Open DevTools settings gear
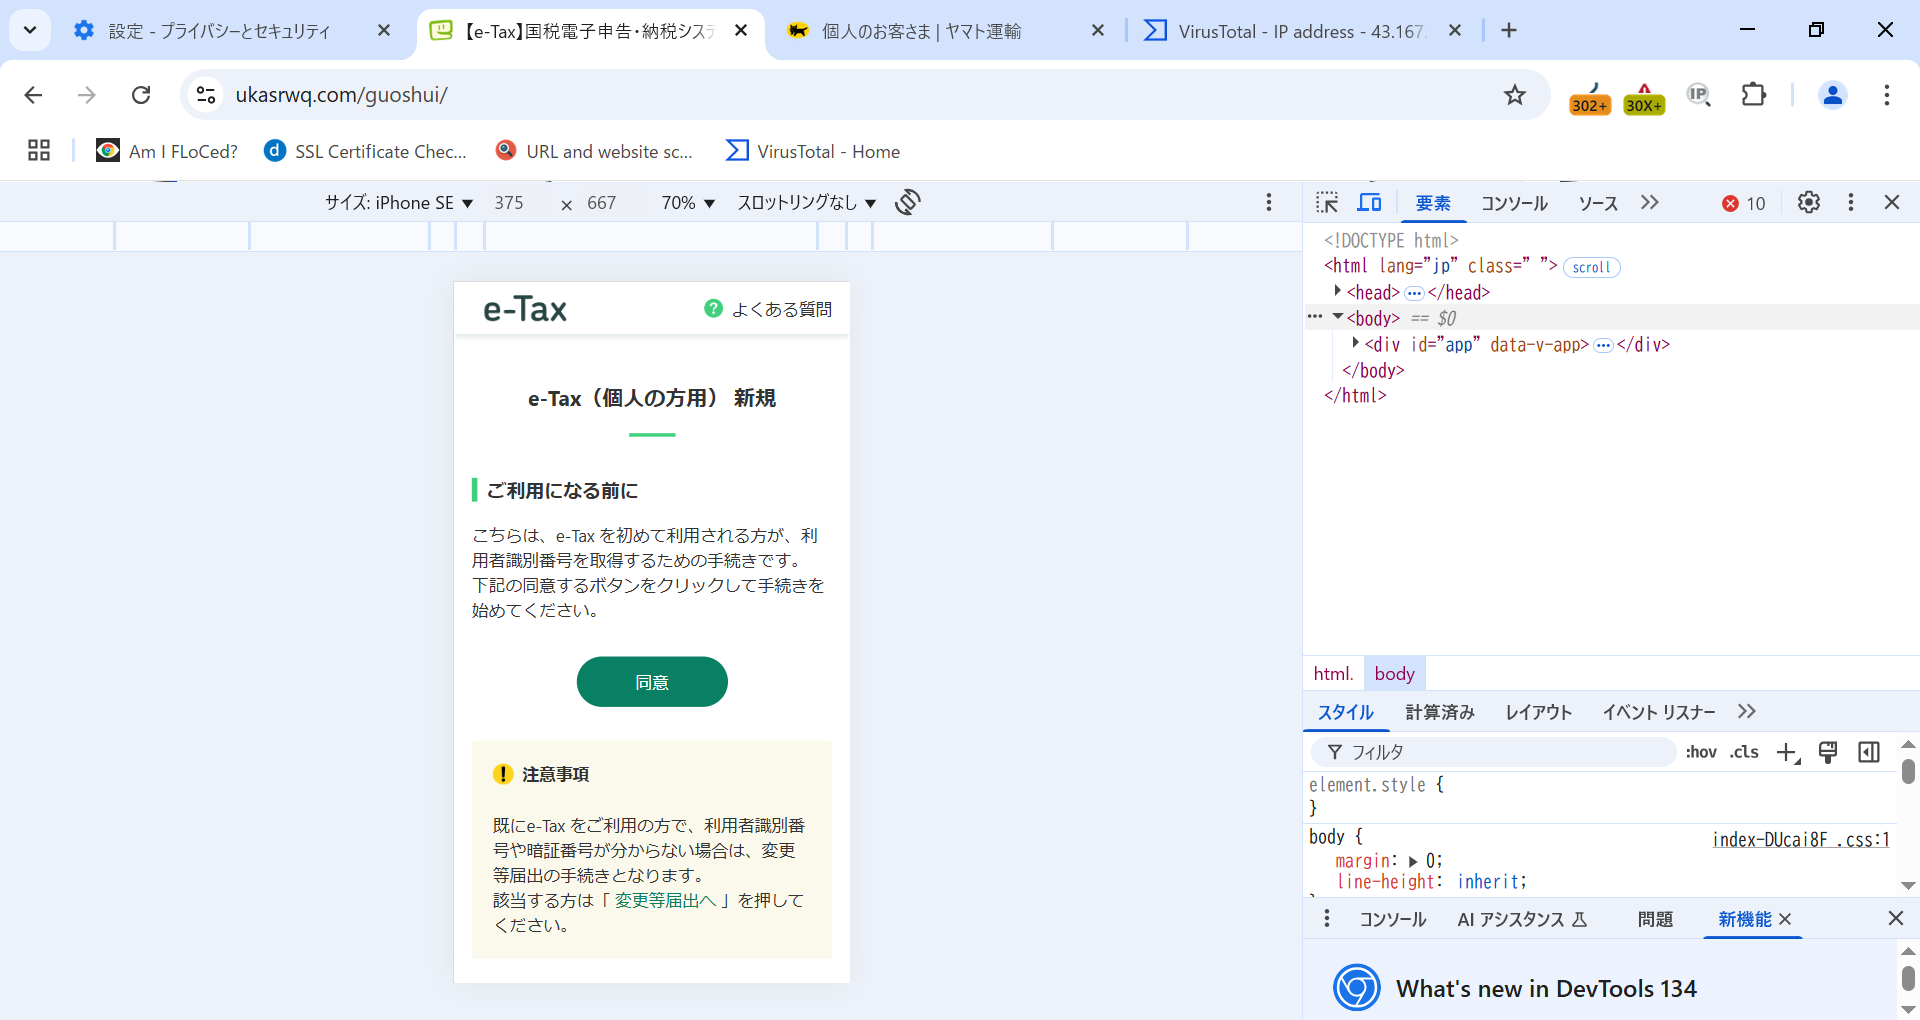Image resolution: width=1920 pixels, height=1020 pixels. point(1809,202)
